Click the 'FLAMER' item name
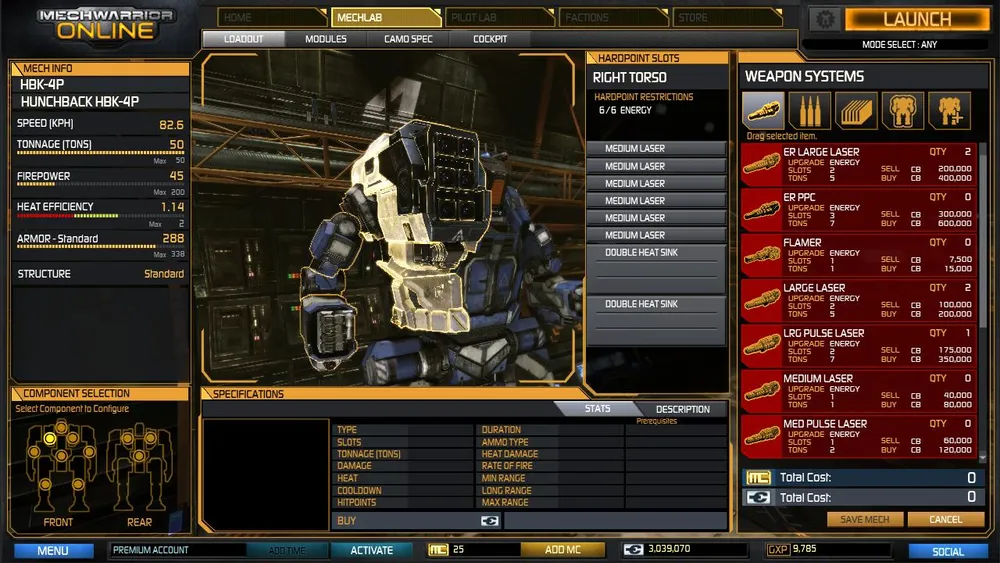This screenshot has height=563, width=1000. pyautogui.click(x=802, y=242)
